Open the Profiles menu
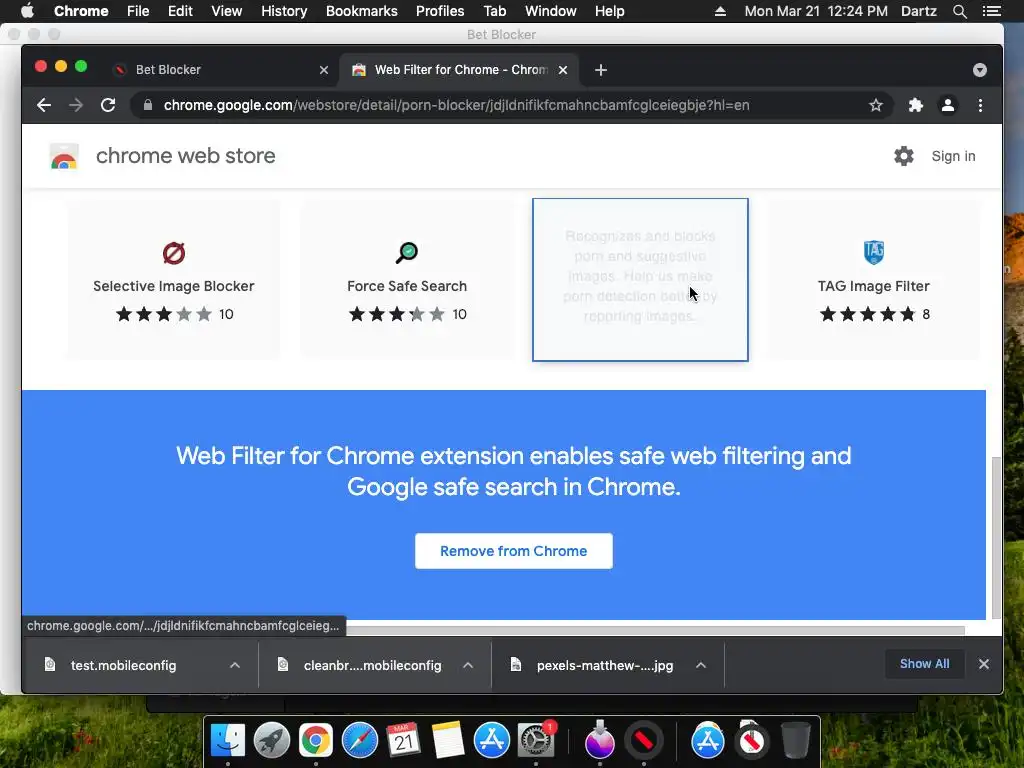 coord(440,11)
